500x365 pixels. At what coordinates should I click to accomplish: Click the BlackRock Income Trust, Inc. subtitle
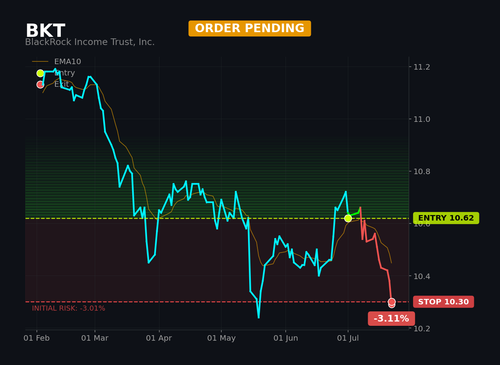(90, 42)
